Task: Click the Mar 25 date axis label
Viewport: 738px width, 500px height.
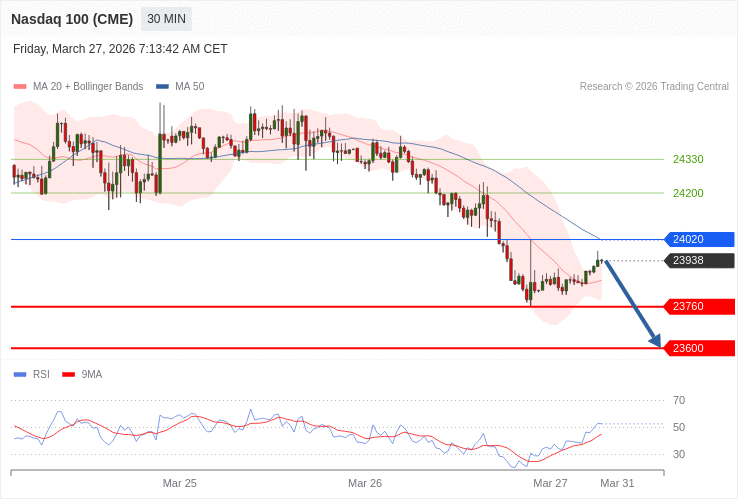Action: tap(180, 484)
